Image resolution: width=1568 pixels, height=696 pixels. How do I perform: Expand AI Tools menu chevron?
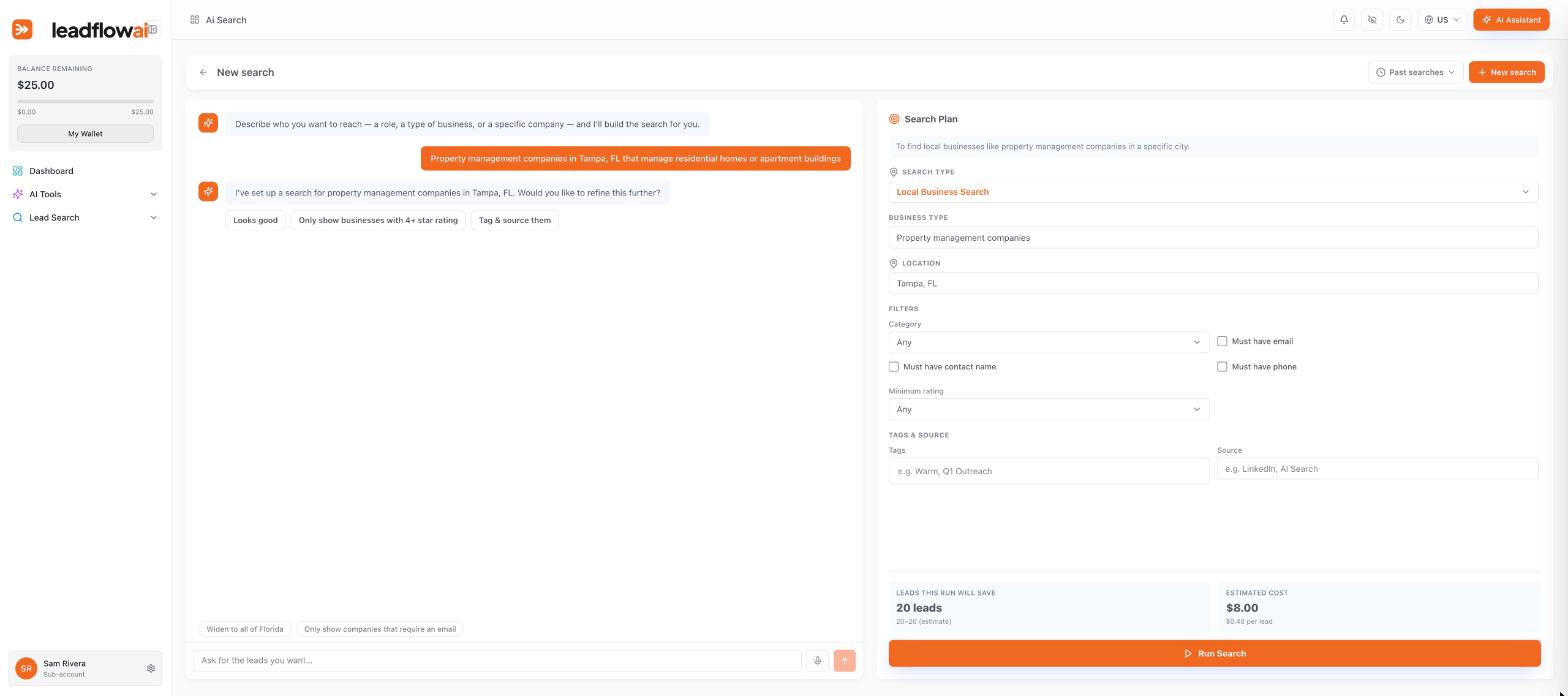coord(153,194)
